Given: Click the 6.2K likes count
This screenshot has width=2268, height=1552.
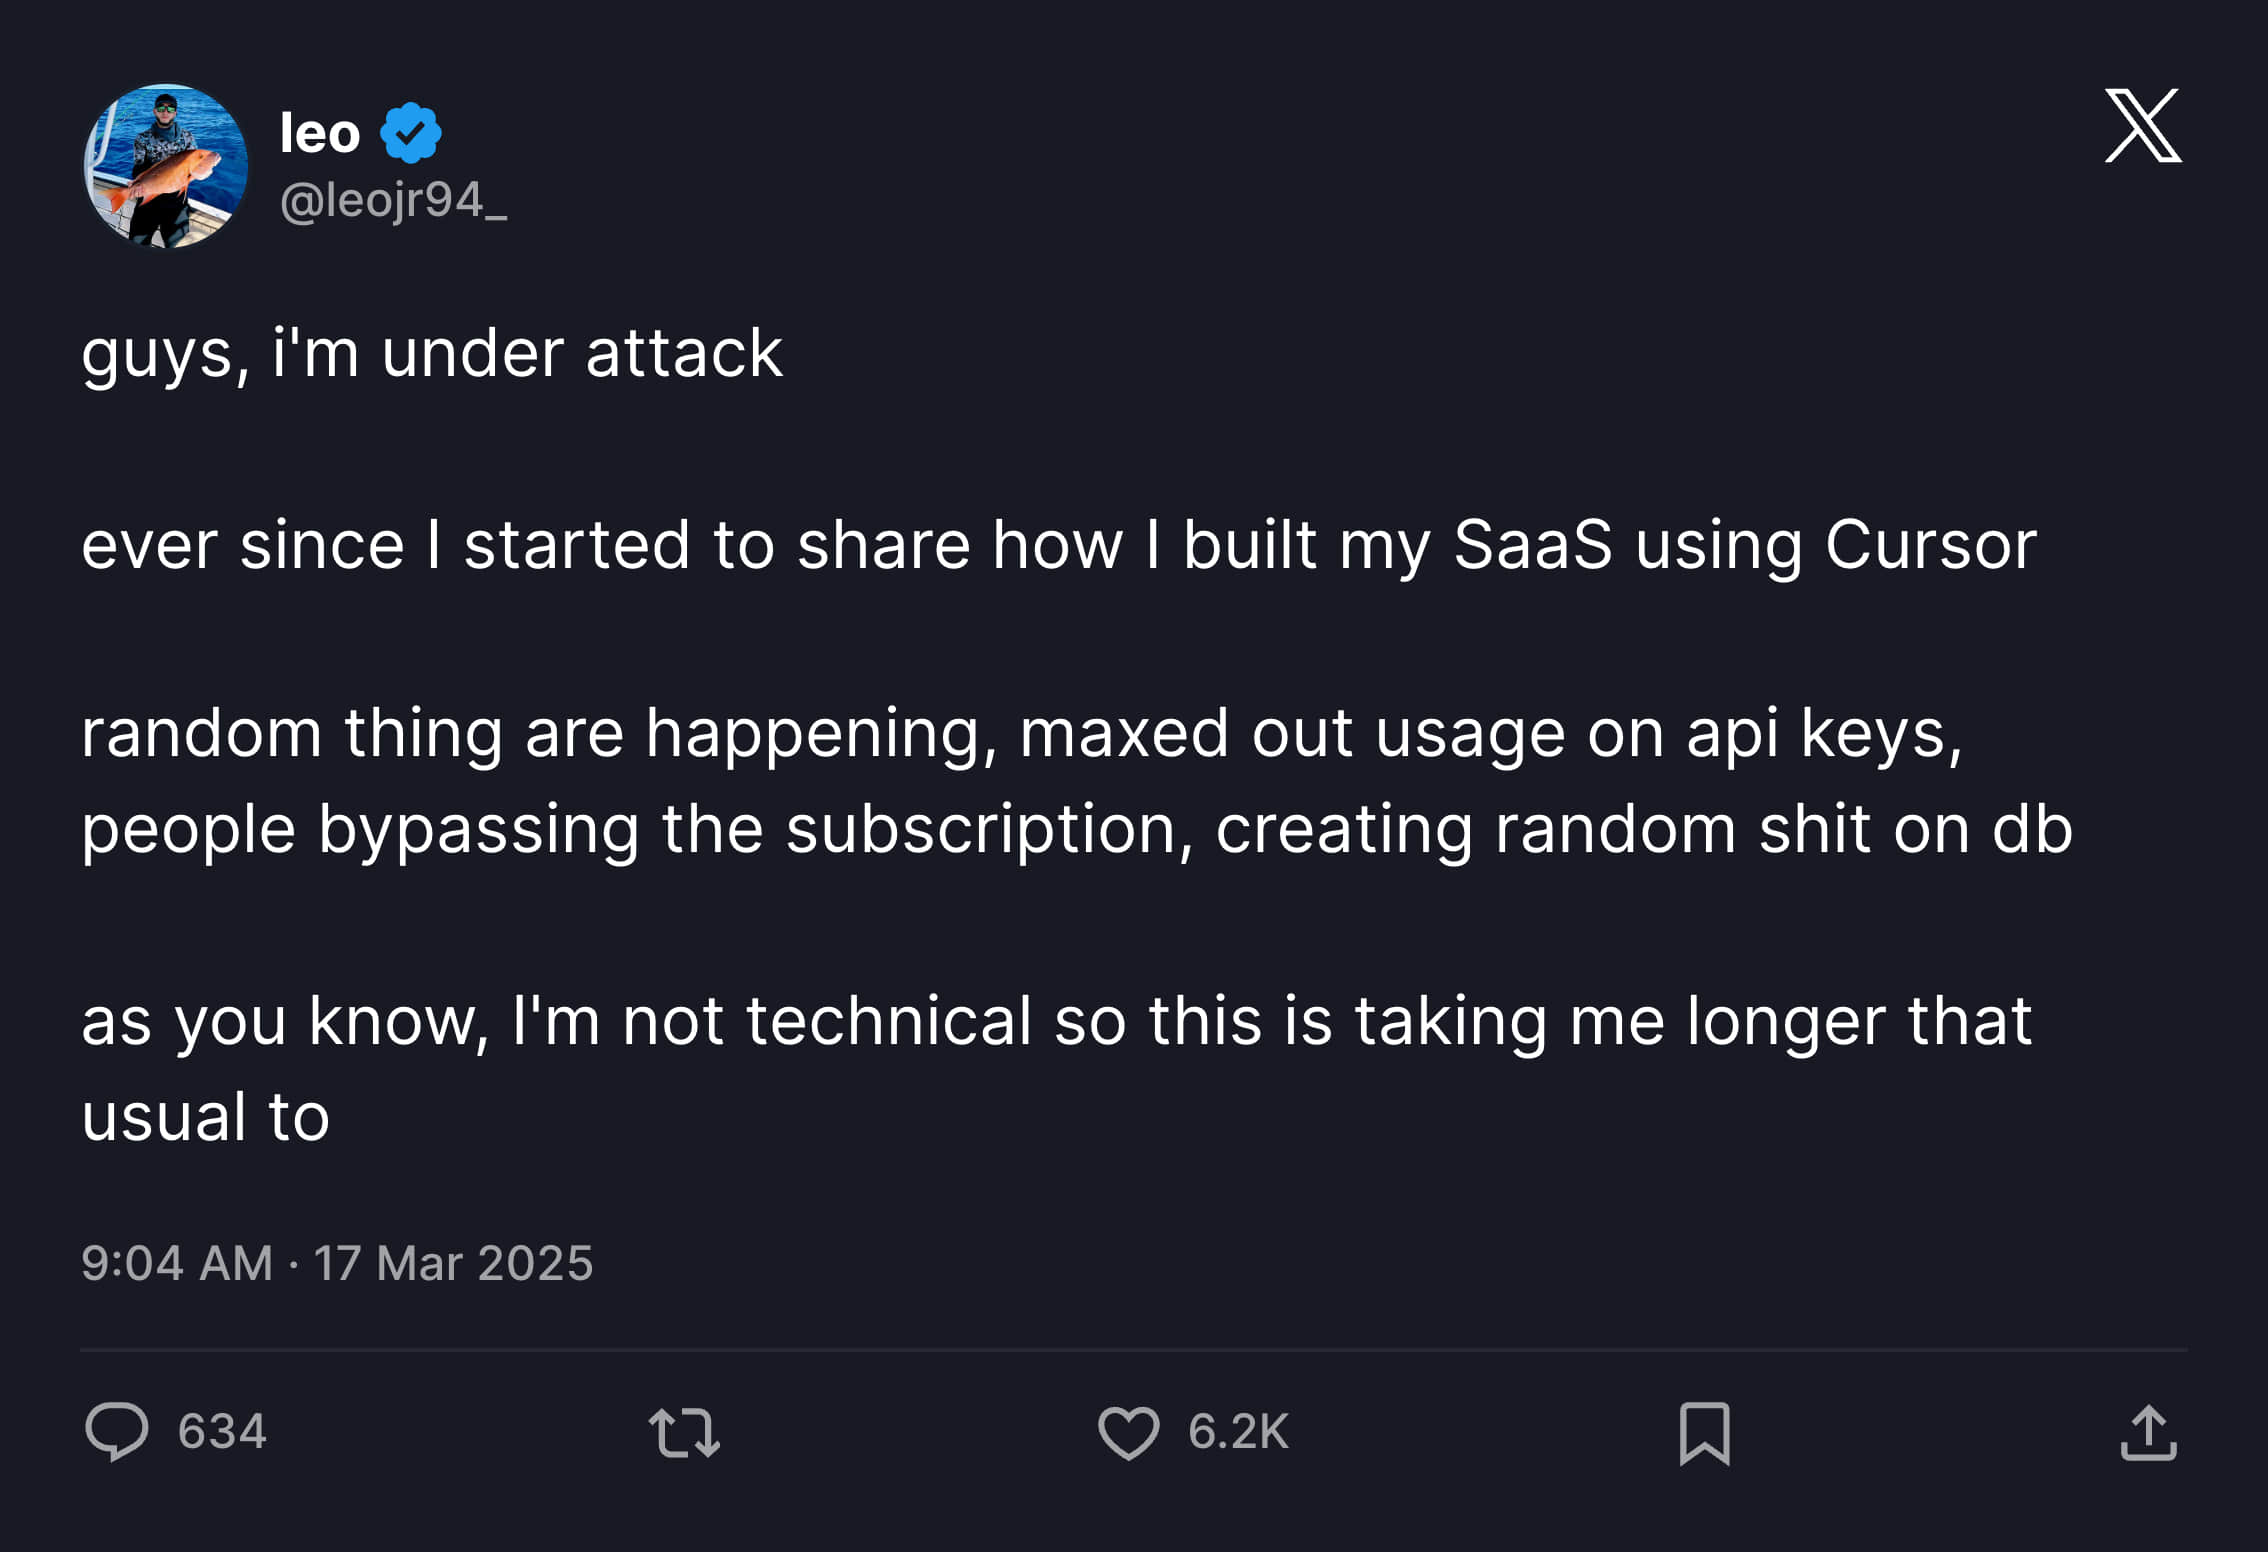Looking at the screenshot, I should [x=1238, y=1431].
